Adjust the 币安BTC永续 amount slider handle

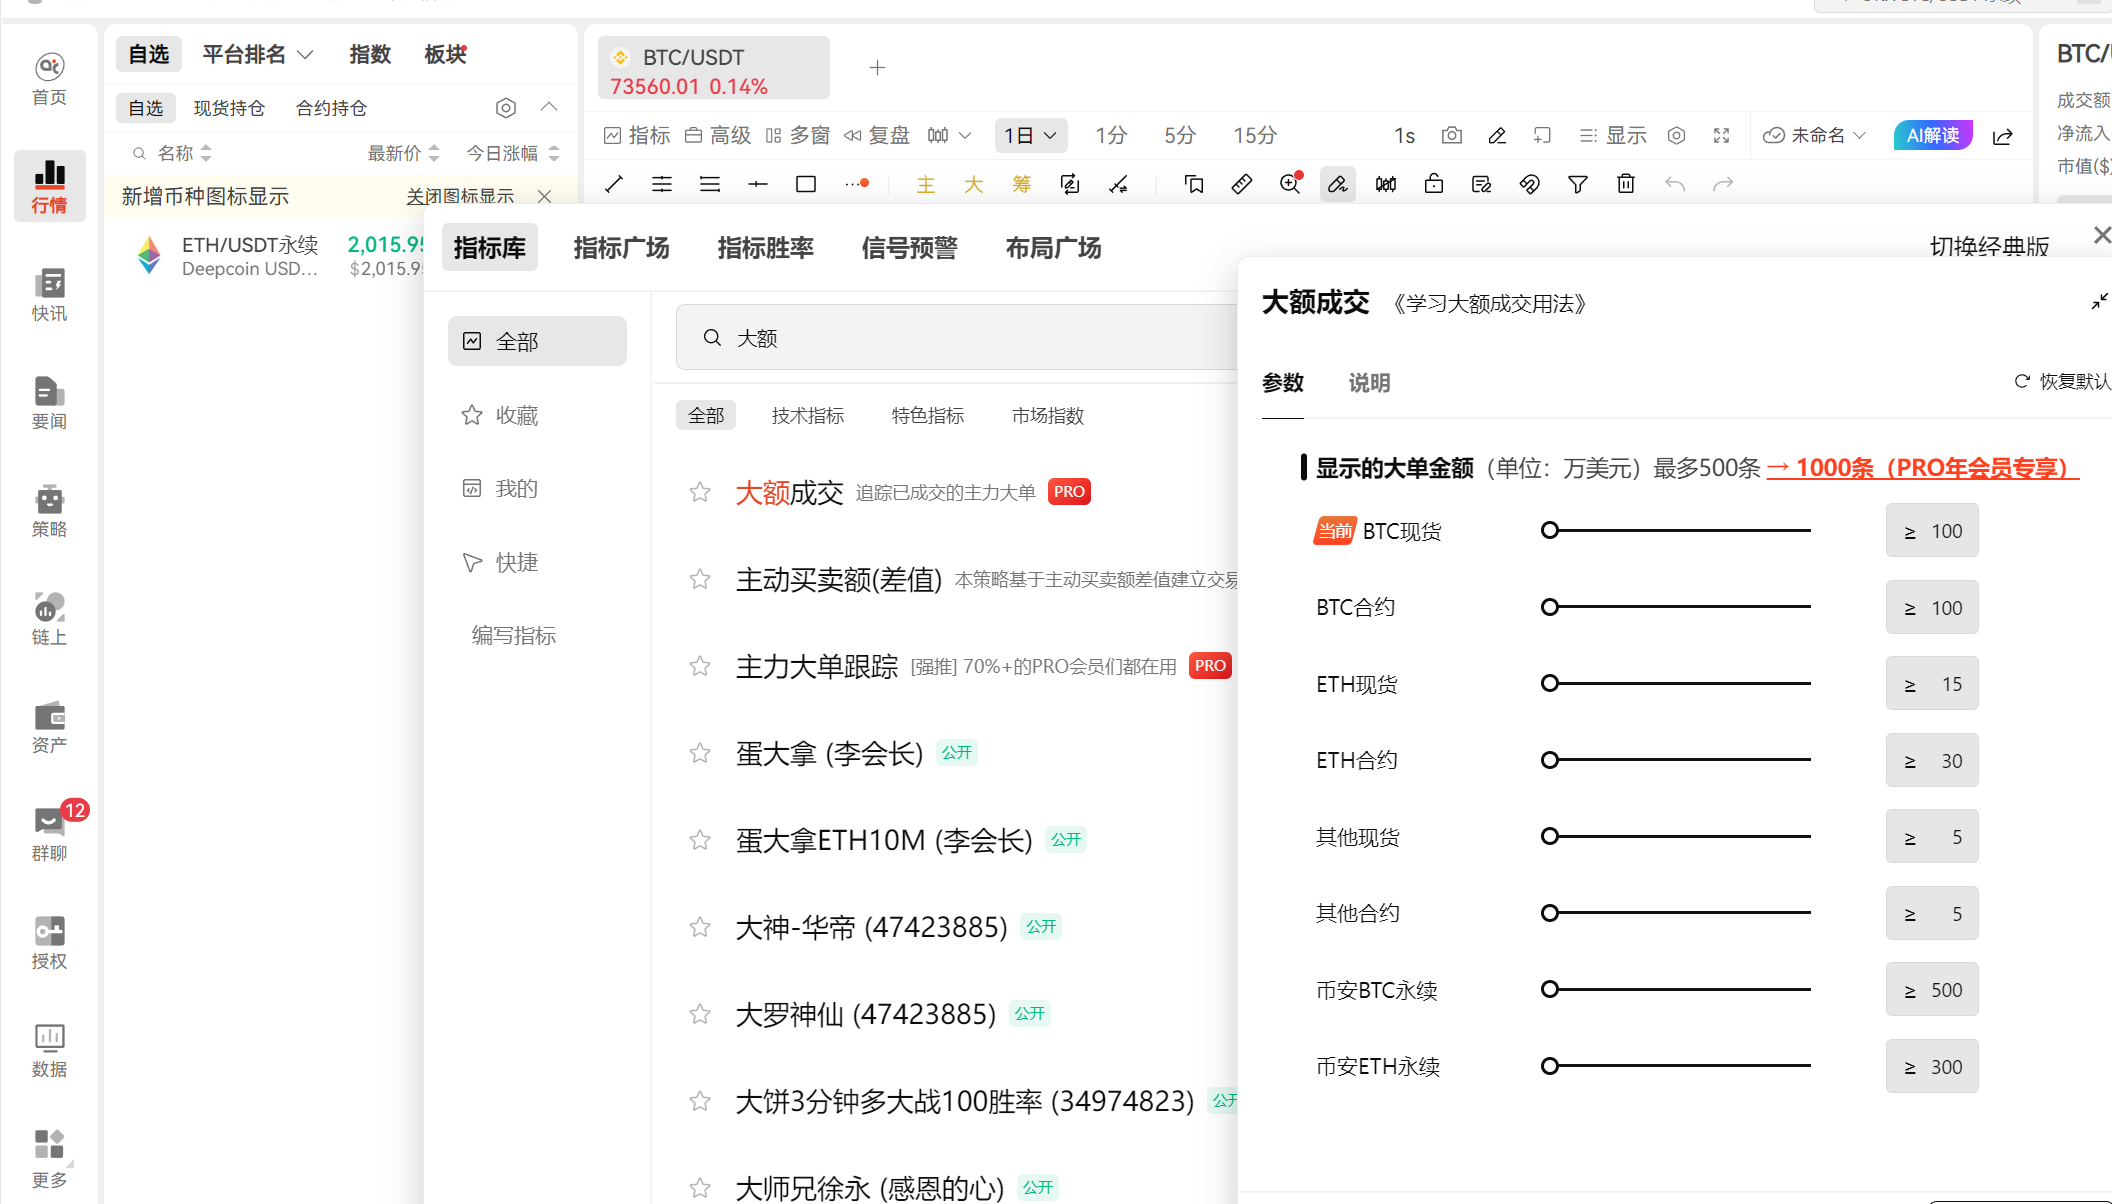click(1550, 989)
